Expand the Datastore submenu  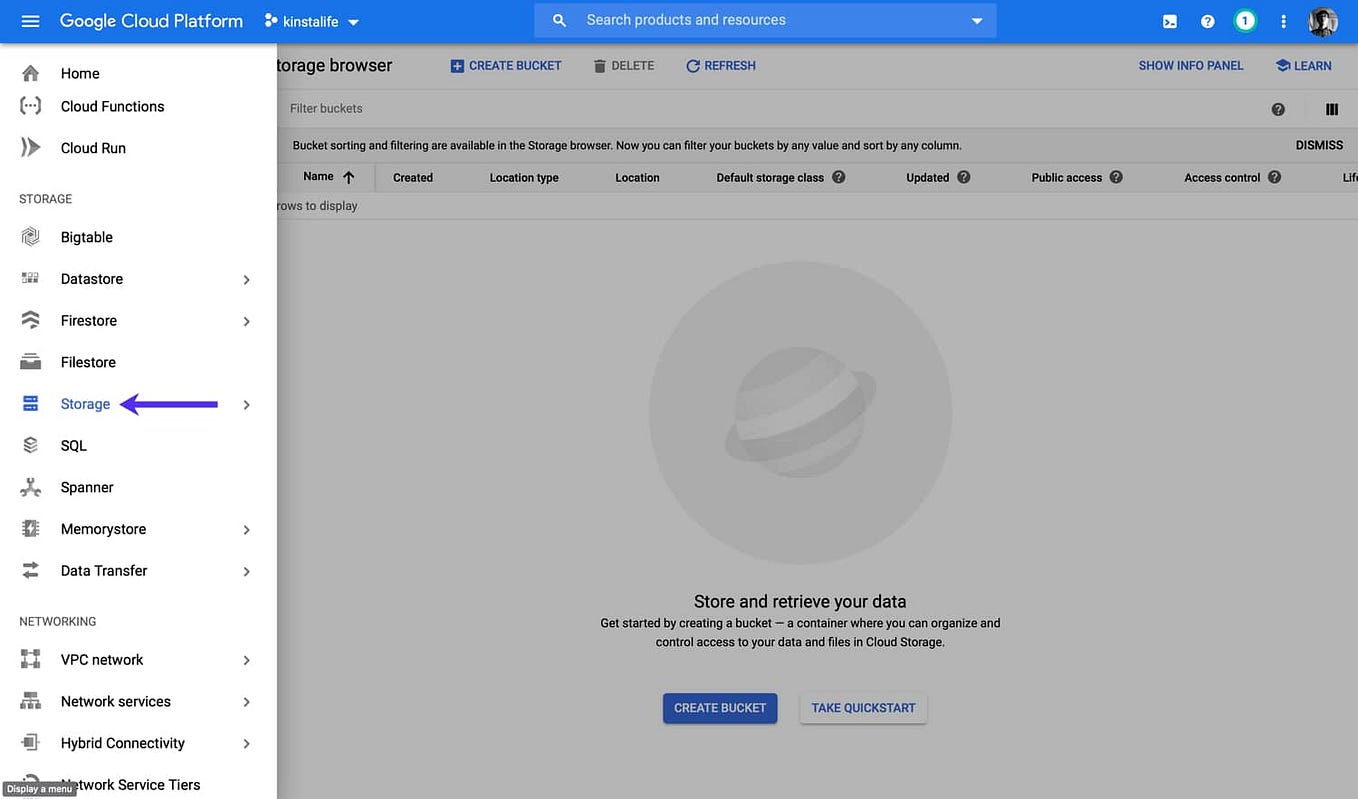[246, 279]
